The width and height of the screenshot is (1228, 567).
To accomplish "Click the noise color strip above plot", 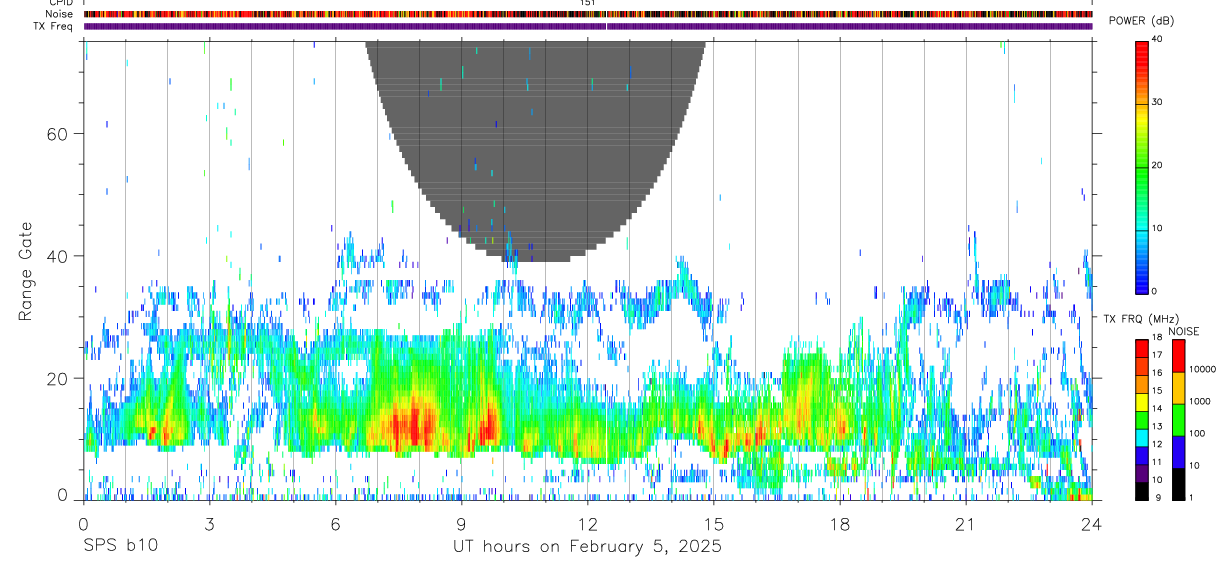I will point(588,14).
